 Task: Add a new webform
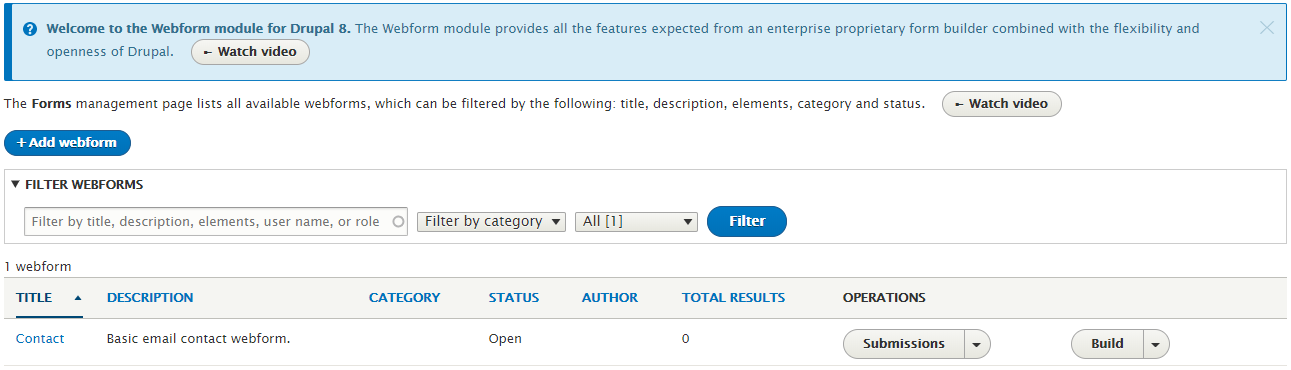click(x=67, y=143)
